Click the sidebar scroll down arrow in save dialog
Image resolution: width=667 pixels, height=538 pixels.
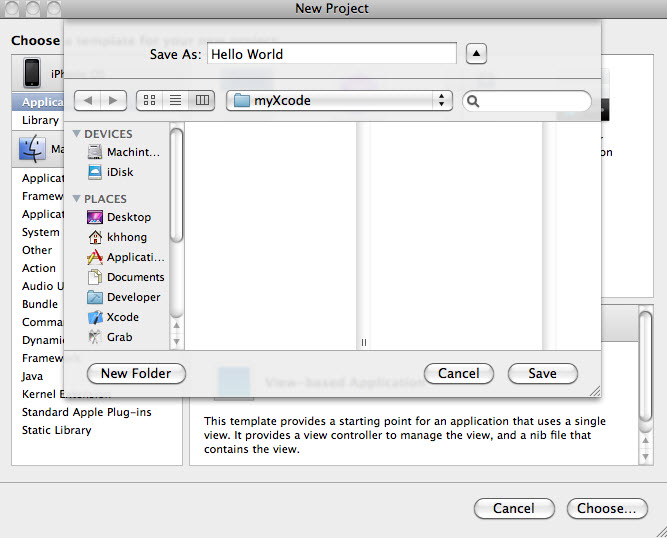[177, 342]
